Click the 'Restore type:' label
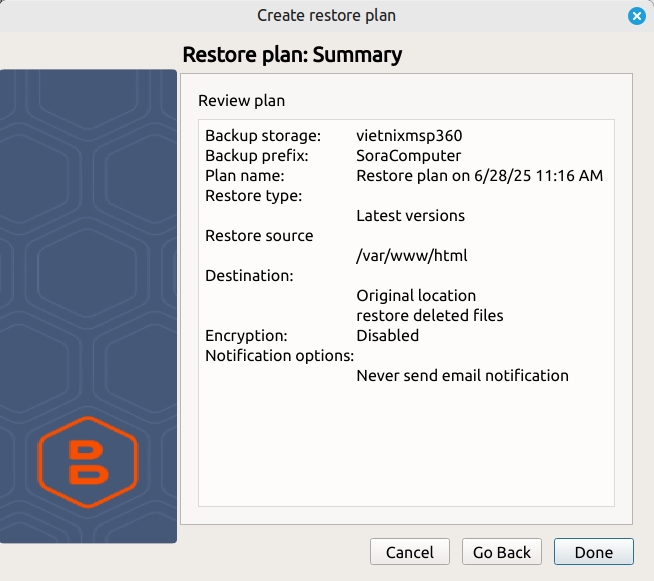Image resolution: width=654 pixels, height=581 pixels. [254, 196]
